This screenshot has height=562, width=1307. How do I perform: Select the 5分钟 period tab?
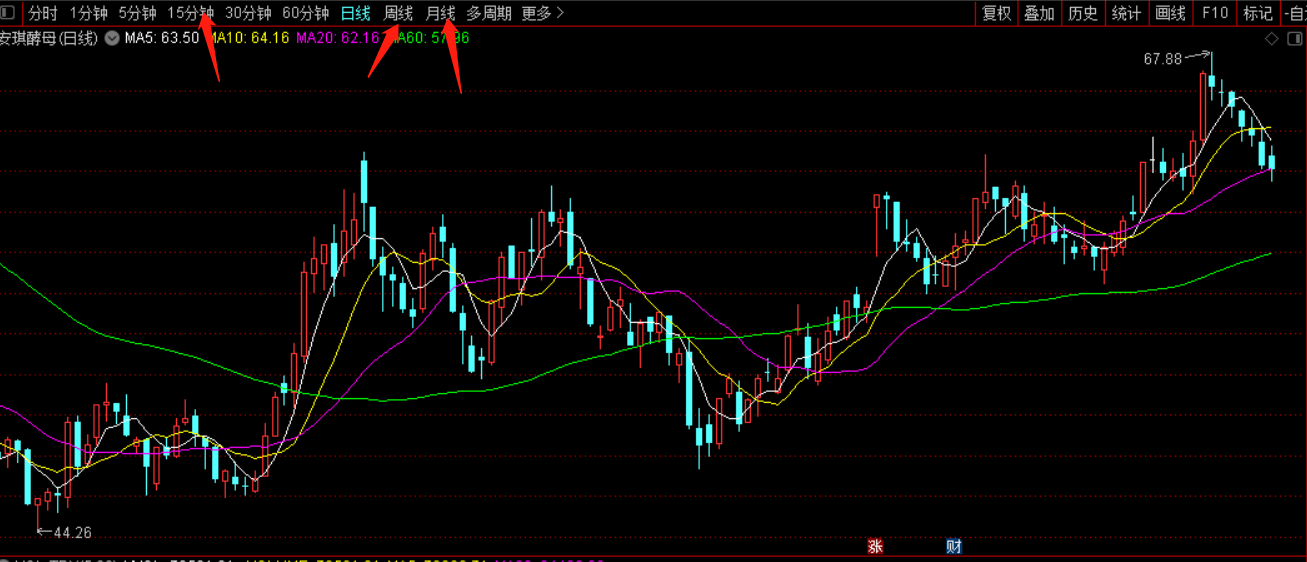(137, 13)
